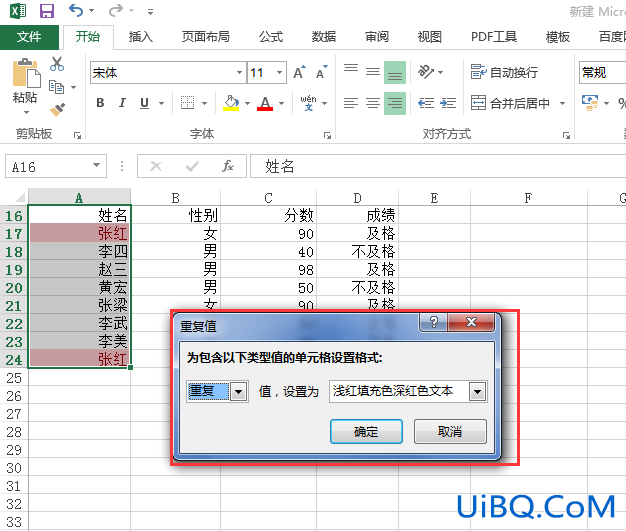Open fill color dropdown arrow
Image resolution: width=626 pixels, height=531 pixels.
(x=247, y=103)
